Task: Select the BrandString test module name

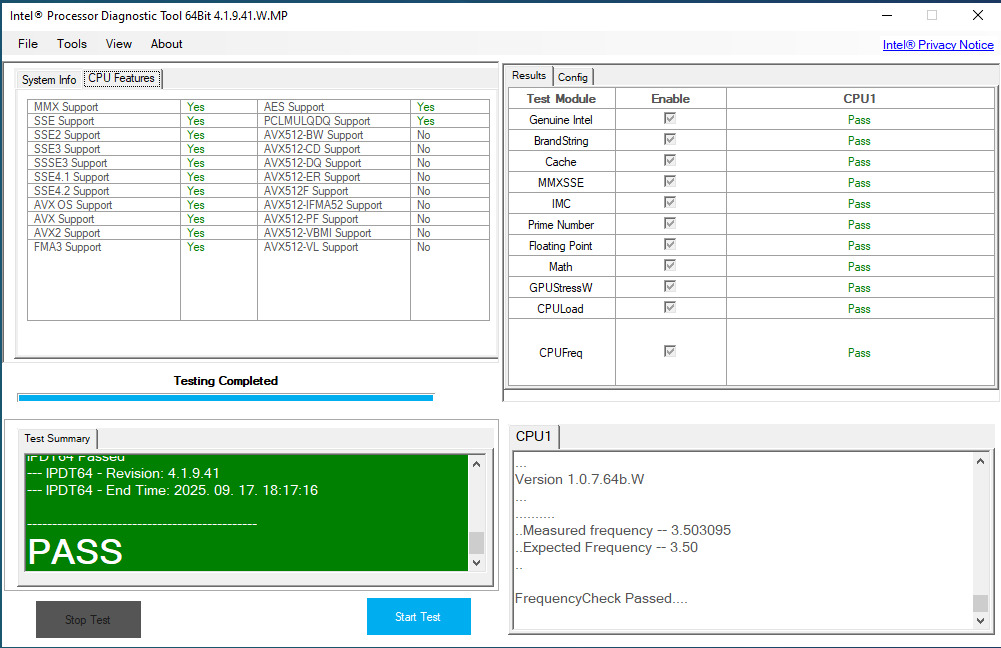Action: (561, 140)
